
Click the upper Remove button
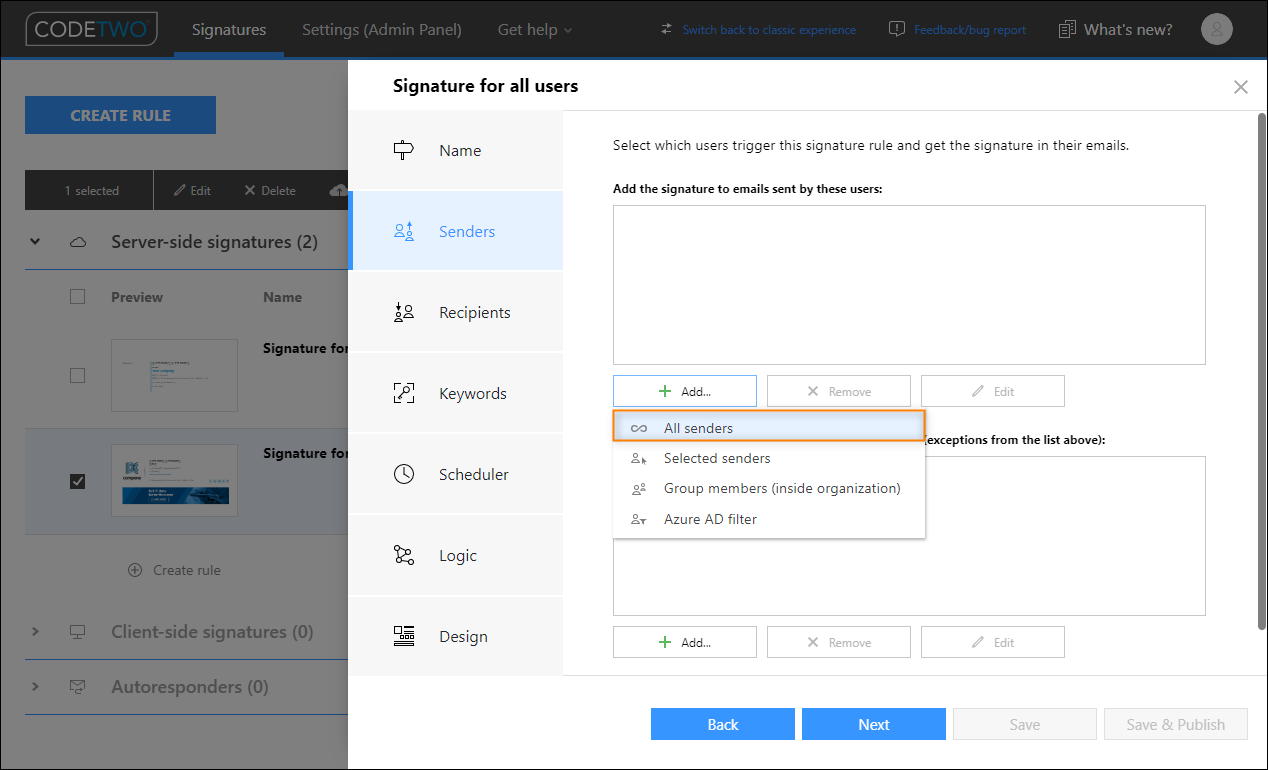(839, 391)
